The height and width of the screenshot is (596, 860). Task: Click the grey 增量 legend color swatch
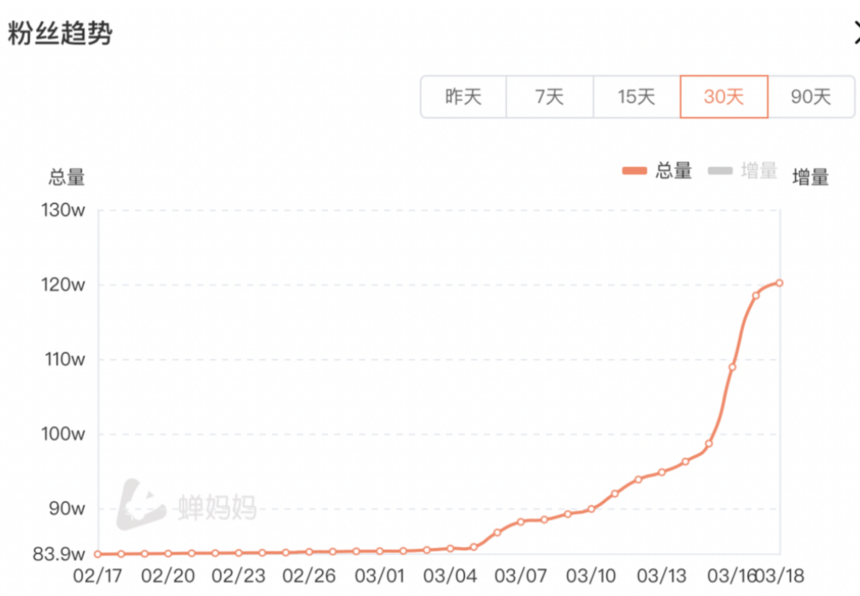[720, 171]
